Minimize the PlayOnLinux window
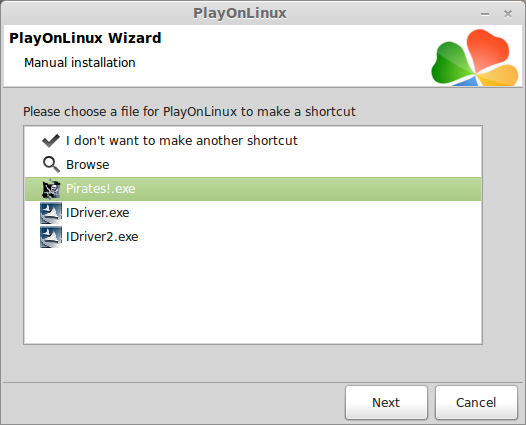Screen dimensions: 526x425 tap(485, 14)
